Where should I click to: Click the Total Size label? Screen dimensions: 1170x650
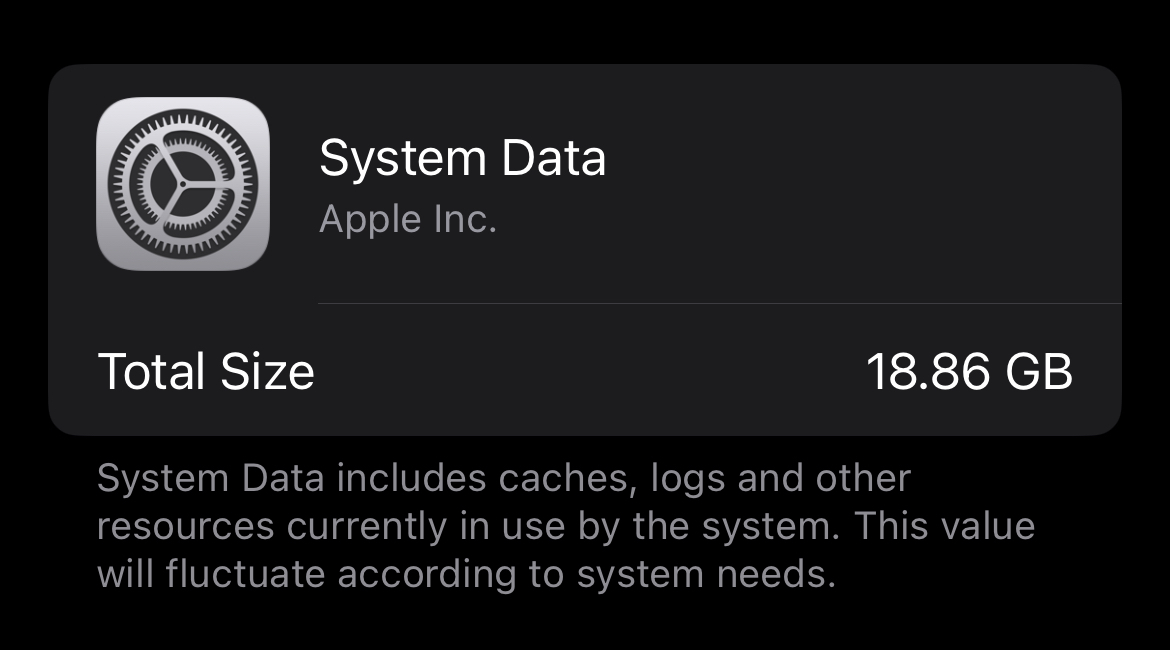point(206,372)
